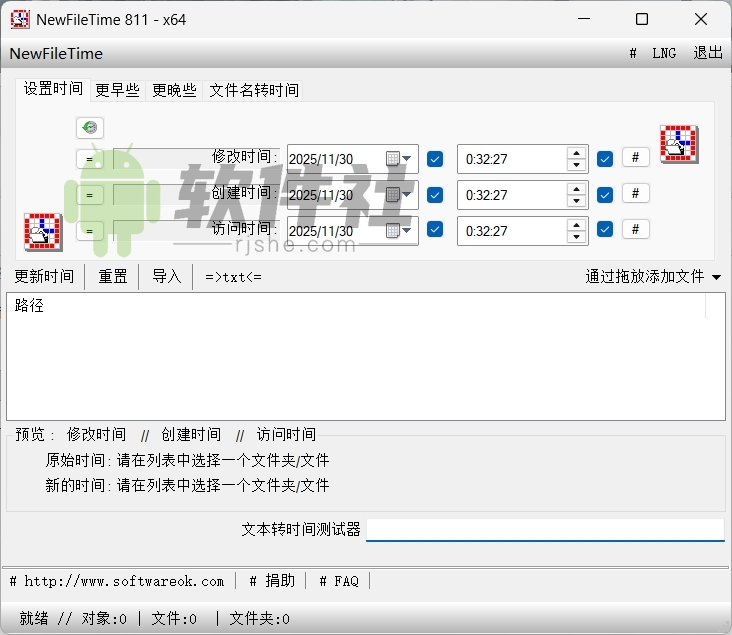Click the 就绪 // 对象:0 status text

point(73,619)
